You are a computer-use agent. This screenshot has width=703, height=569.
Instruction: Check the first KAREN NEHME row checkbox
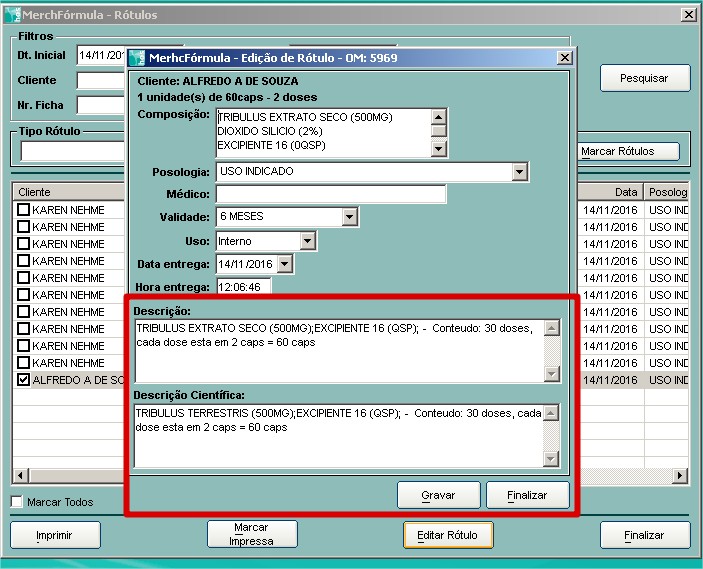[x=23, y=210]
